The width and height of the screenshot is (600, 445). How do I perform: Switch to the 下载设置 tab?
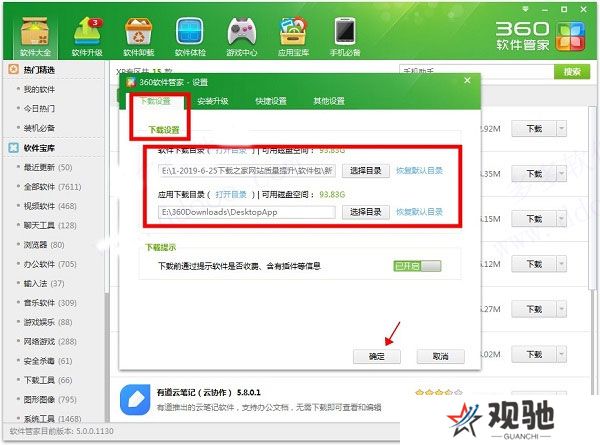[x=155, y=101]
